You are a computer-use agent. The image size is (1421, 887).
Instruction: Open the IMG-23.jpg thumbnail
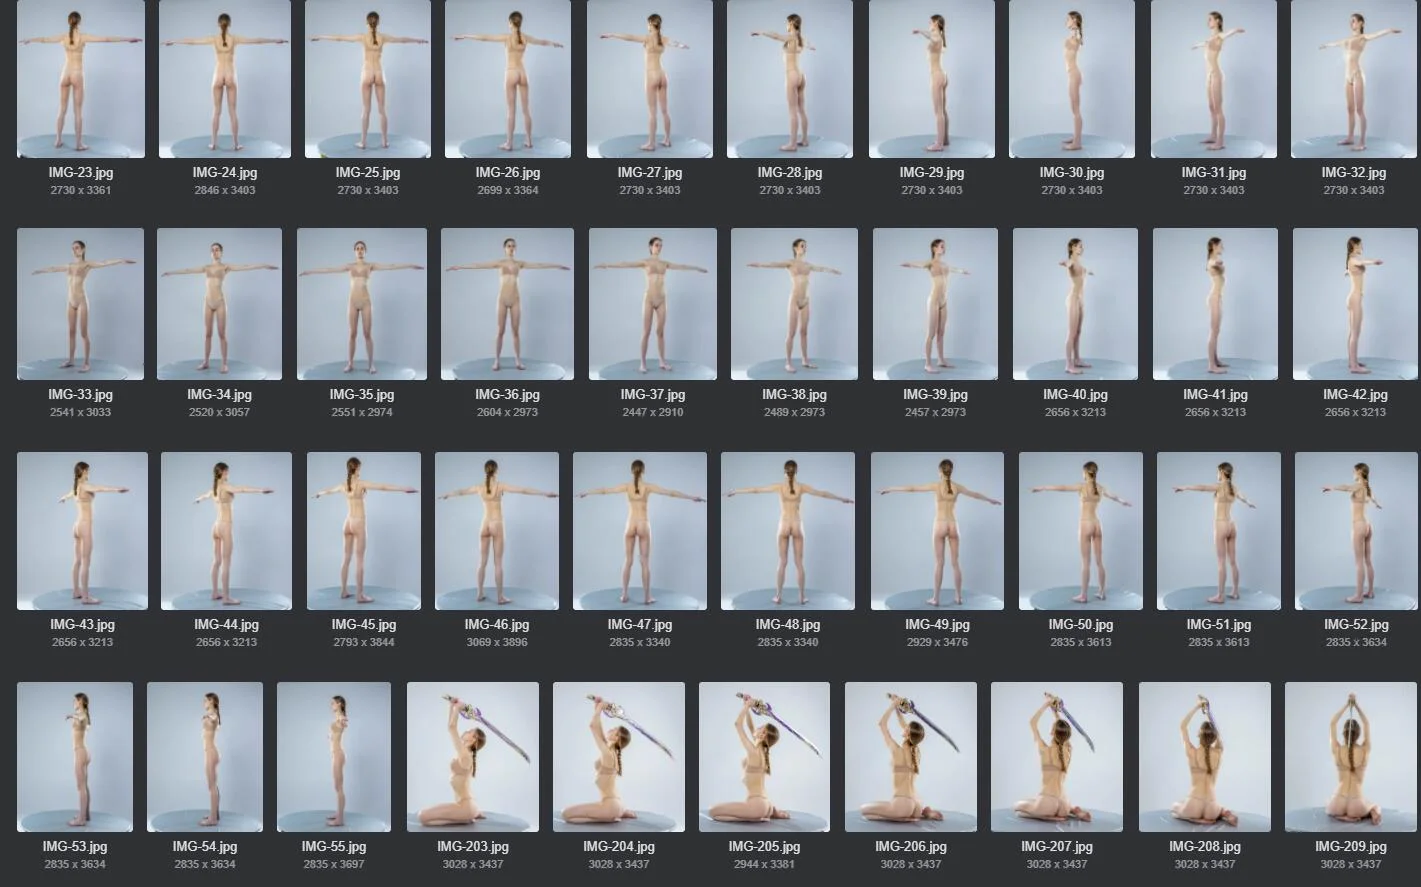(81, 79)
